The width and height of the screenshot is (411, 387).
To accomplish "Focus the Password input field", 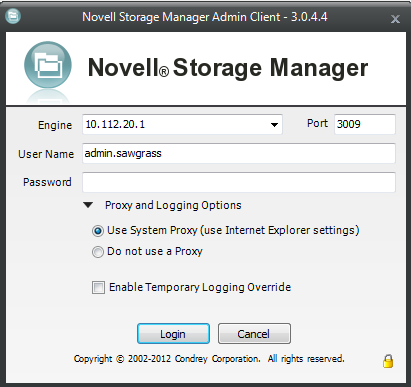I will pyautogui.click(x=239, y=182).
